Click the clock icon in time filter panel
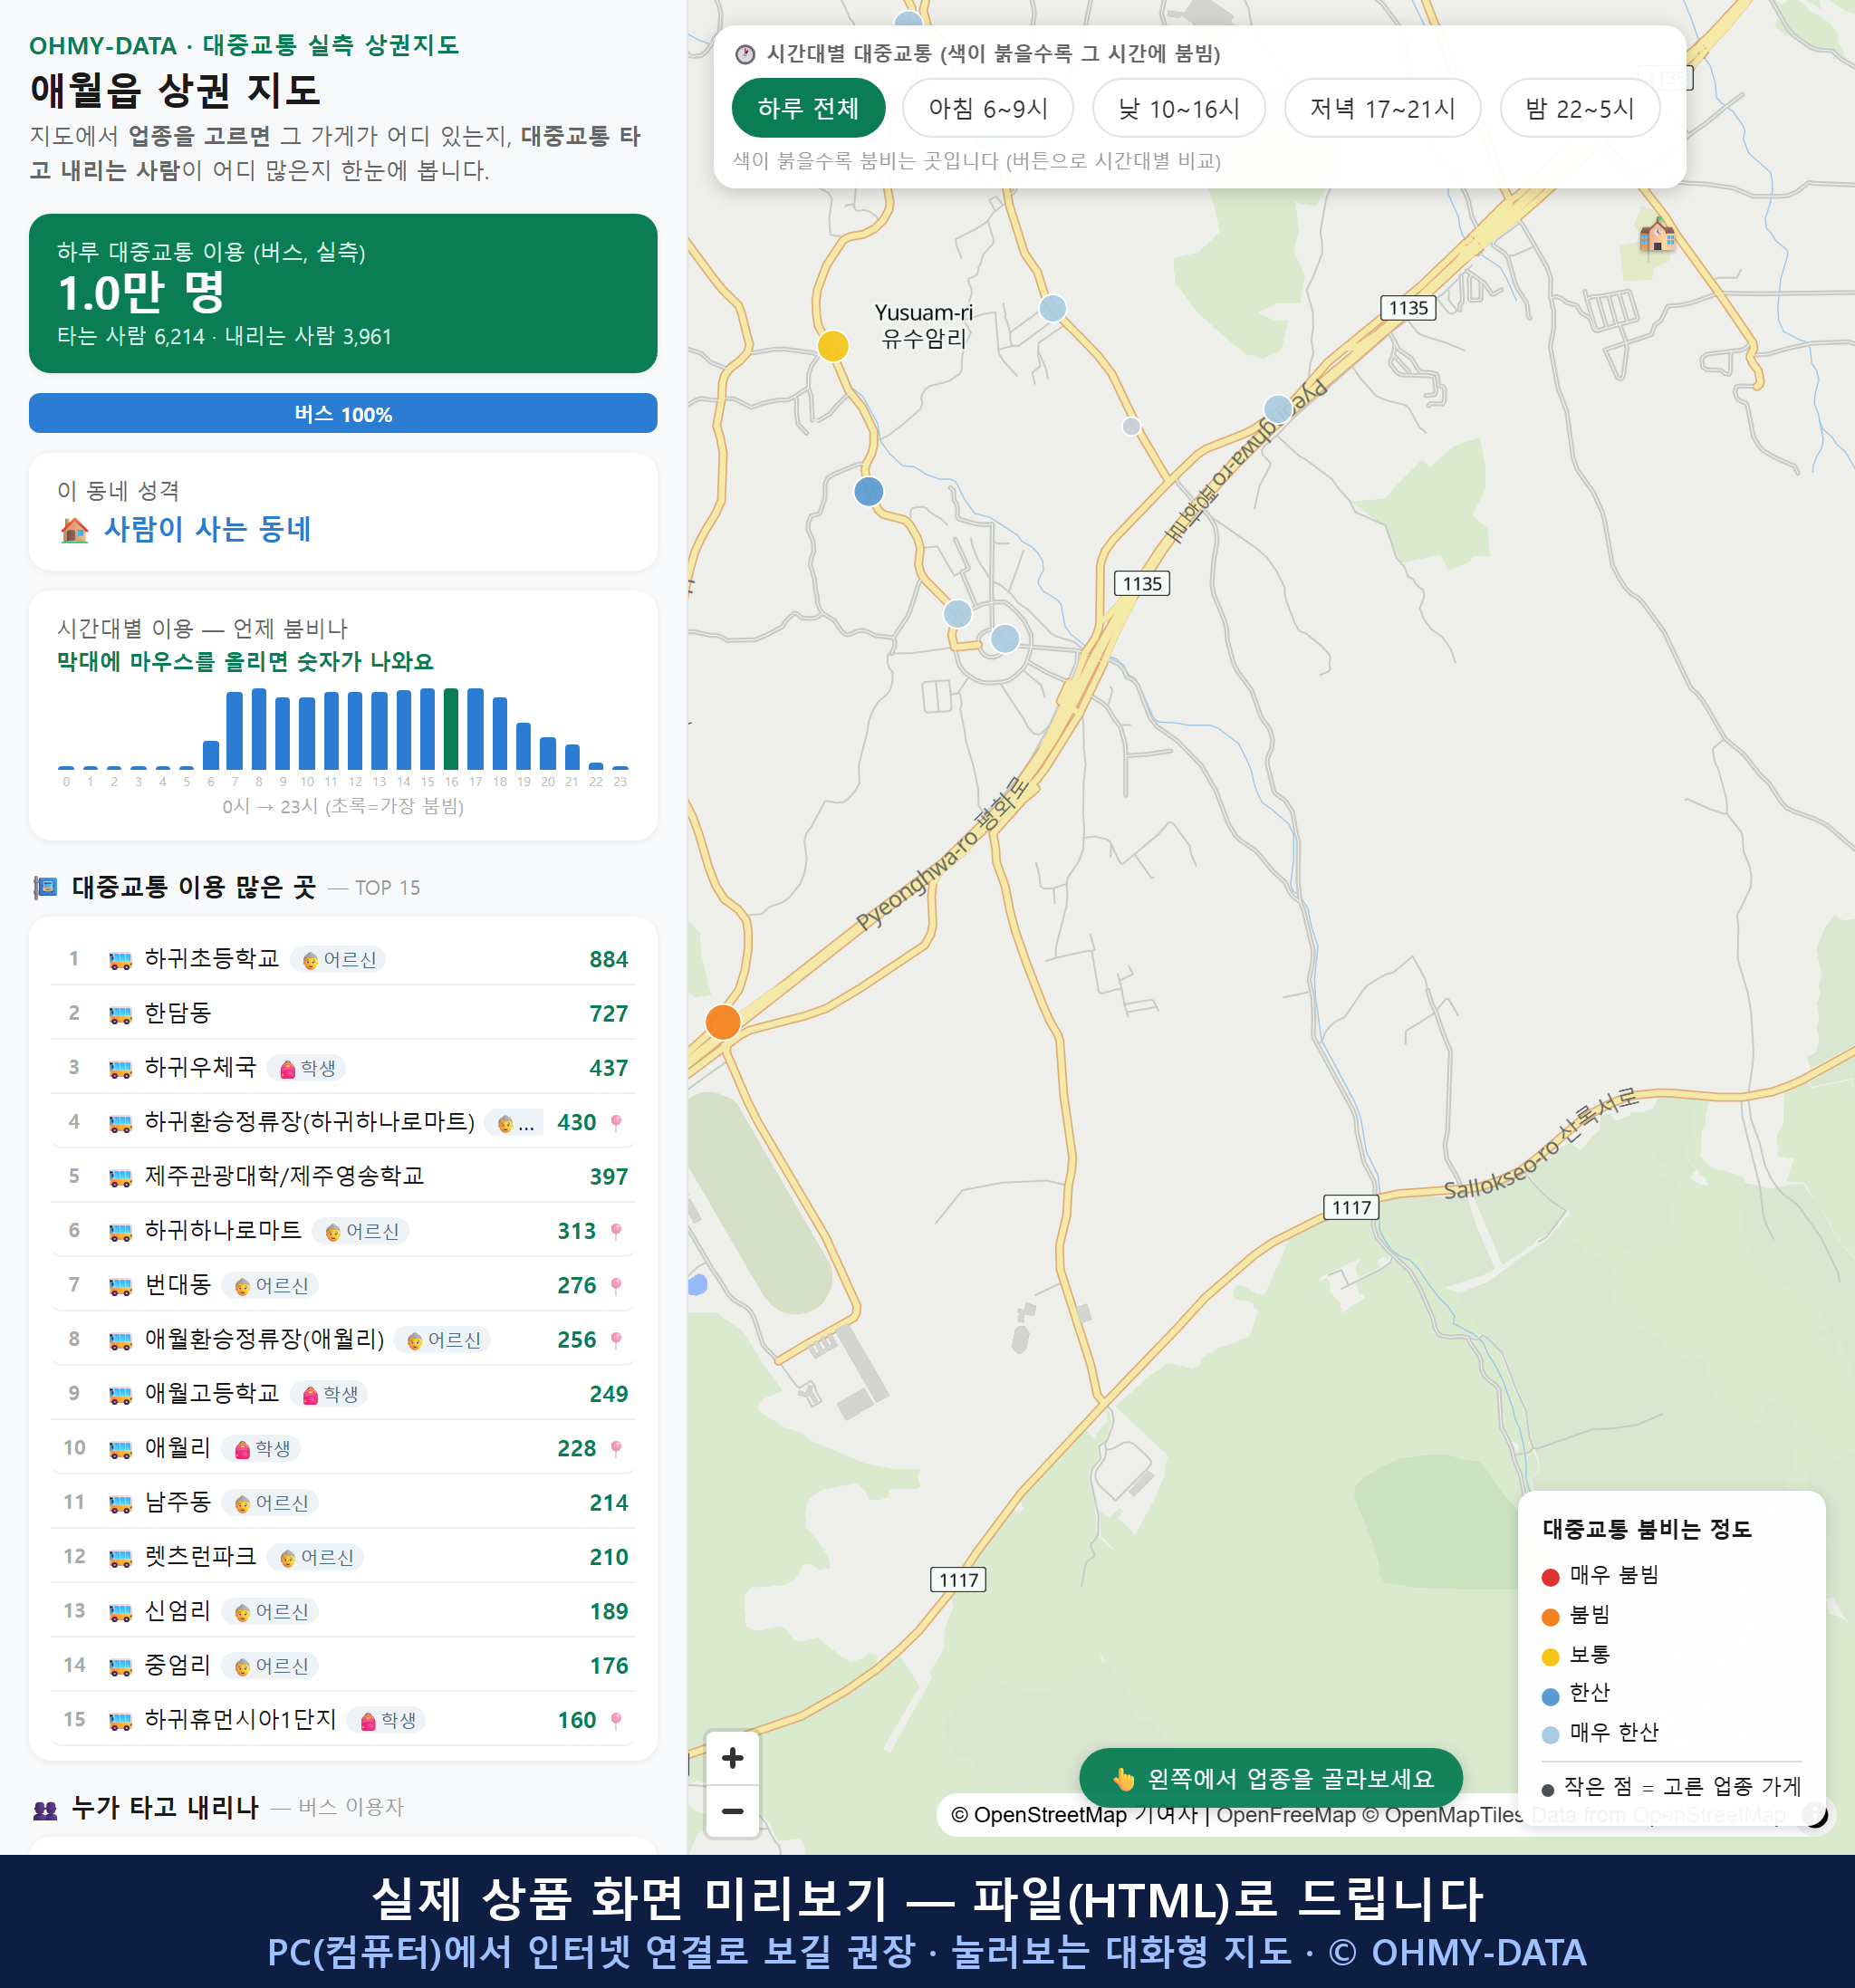Image resolution: width=1855 pixels, height=1988 pixels. pos(745,54)
